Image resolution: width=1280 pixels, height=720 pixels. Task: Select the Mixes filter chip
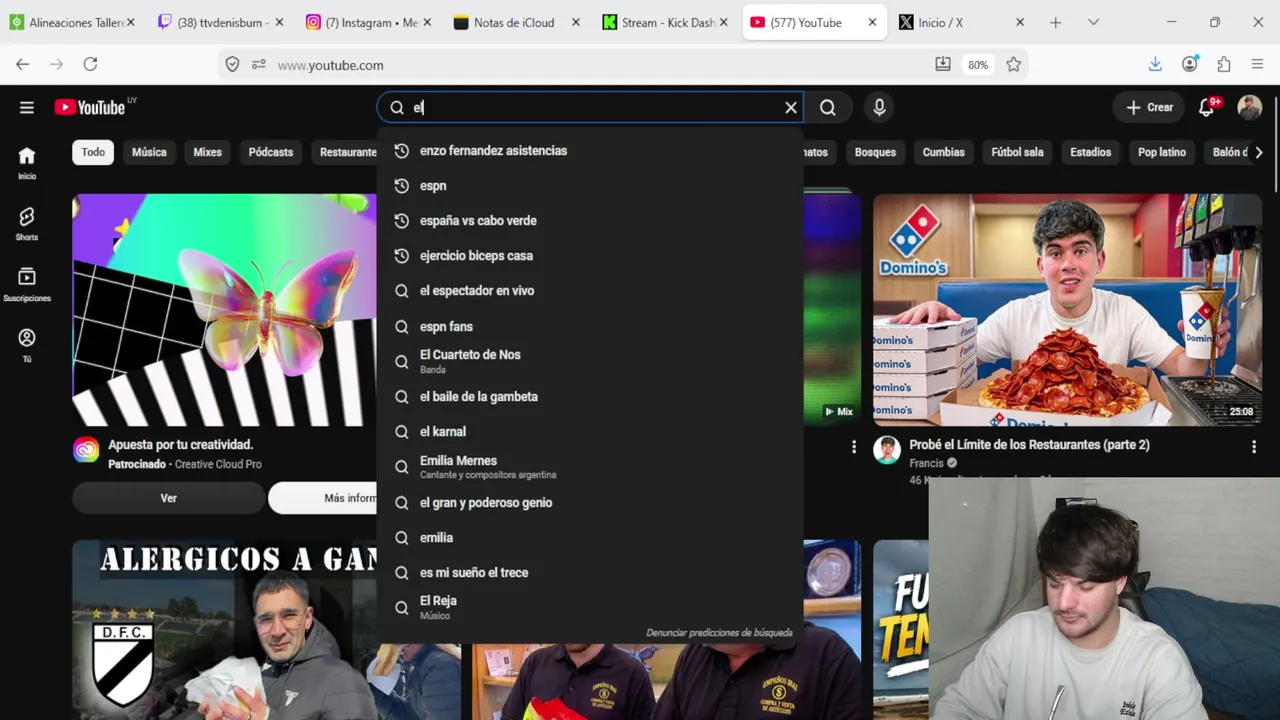coord(207,152)
